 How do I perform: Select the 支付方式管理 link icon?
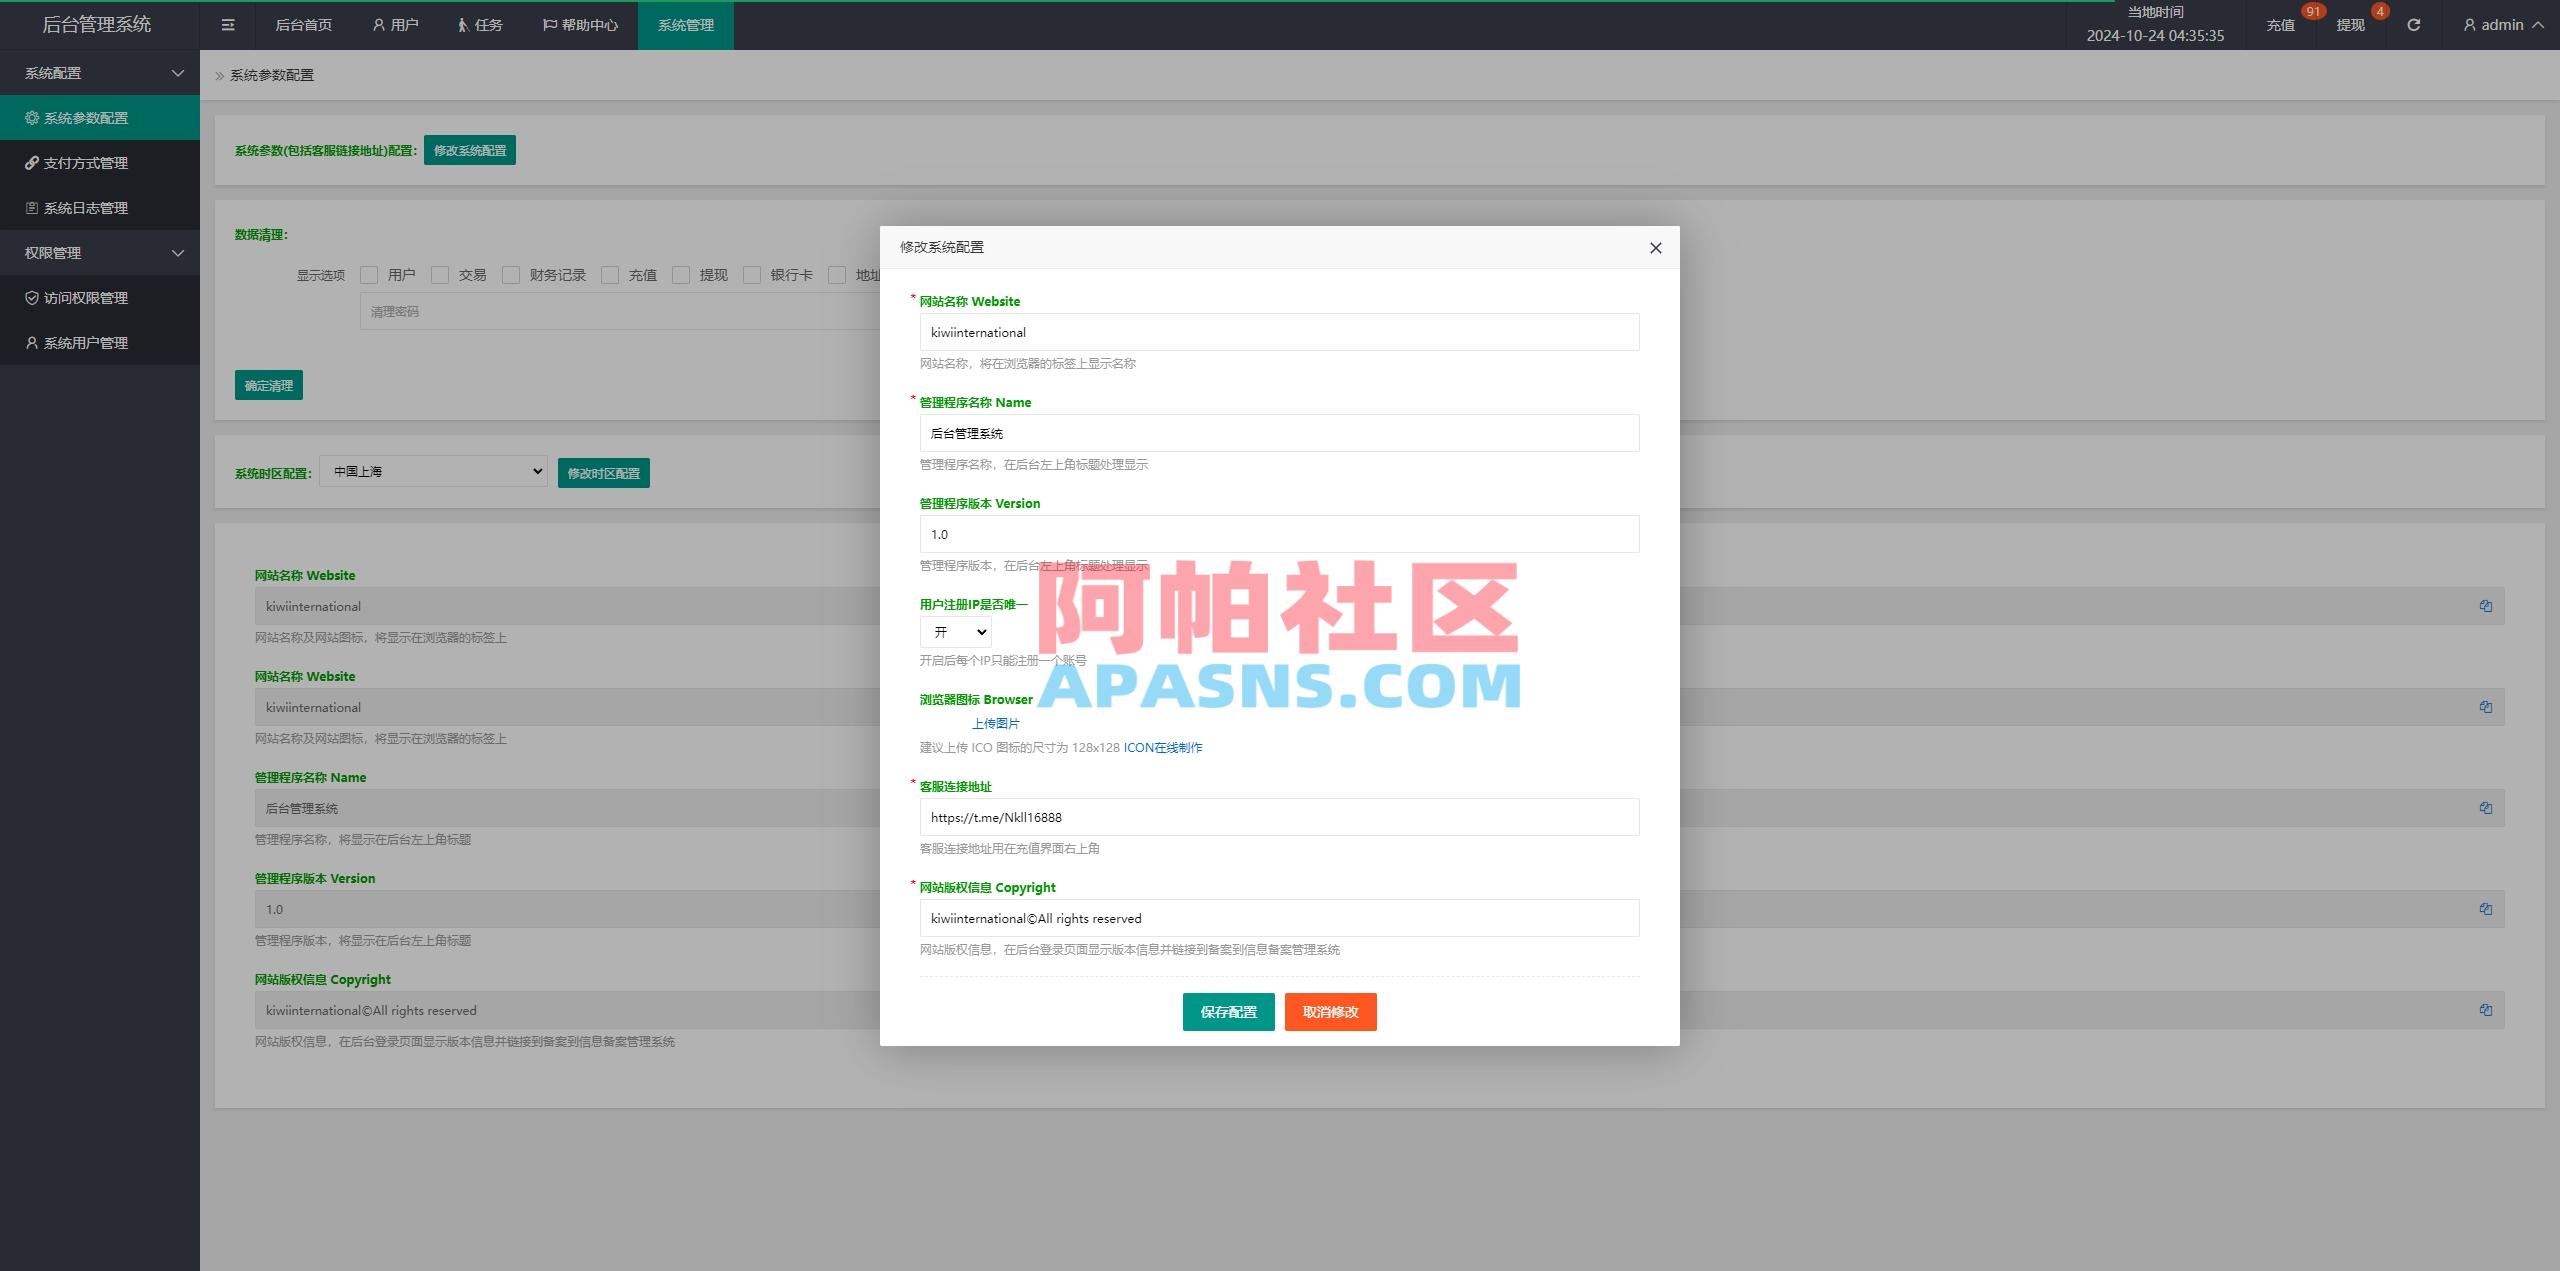[x=31, y=162]
